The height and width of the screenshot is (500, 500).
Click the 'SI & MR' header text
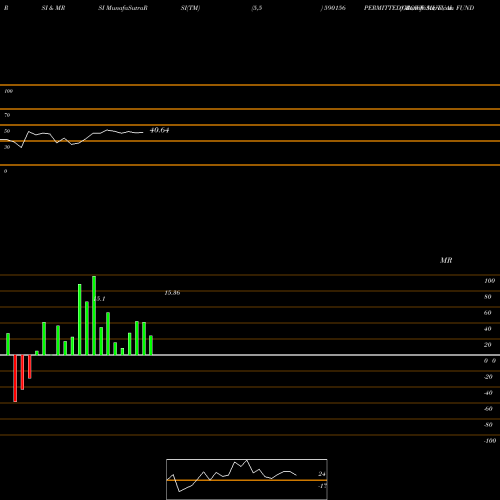[x=53, y=8]
